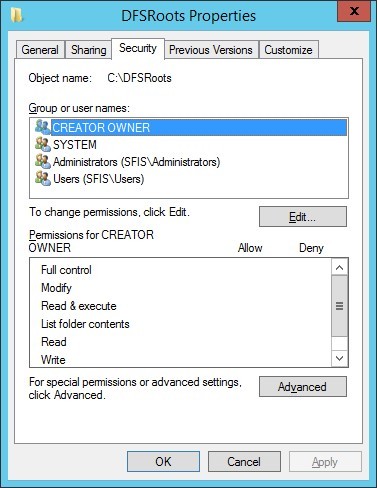Viewport: 377px width, 488px height.
Task: Click the Administrators group icon
Action: (43, 161)
